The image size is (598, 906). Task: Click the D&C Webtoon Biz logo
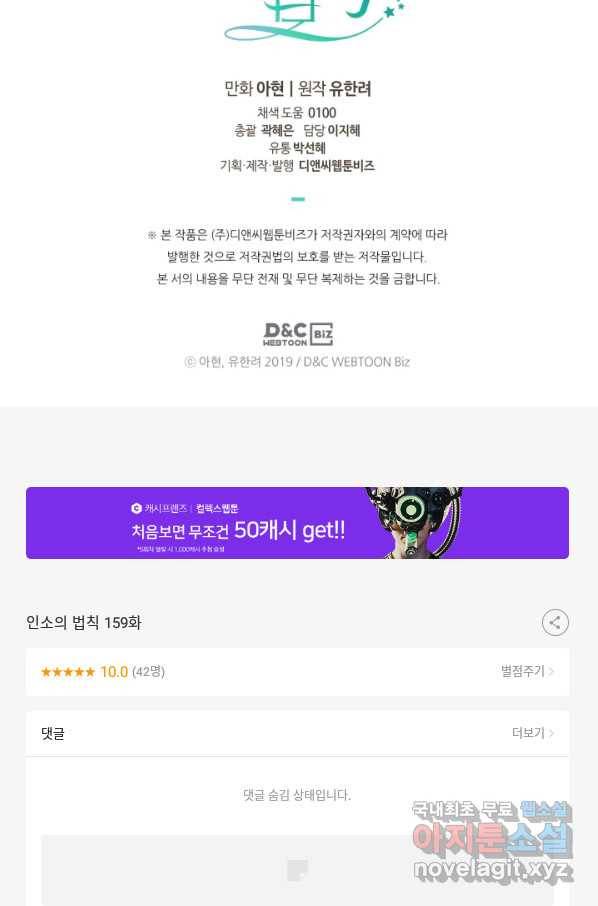298,335
